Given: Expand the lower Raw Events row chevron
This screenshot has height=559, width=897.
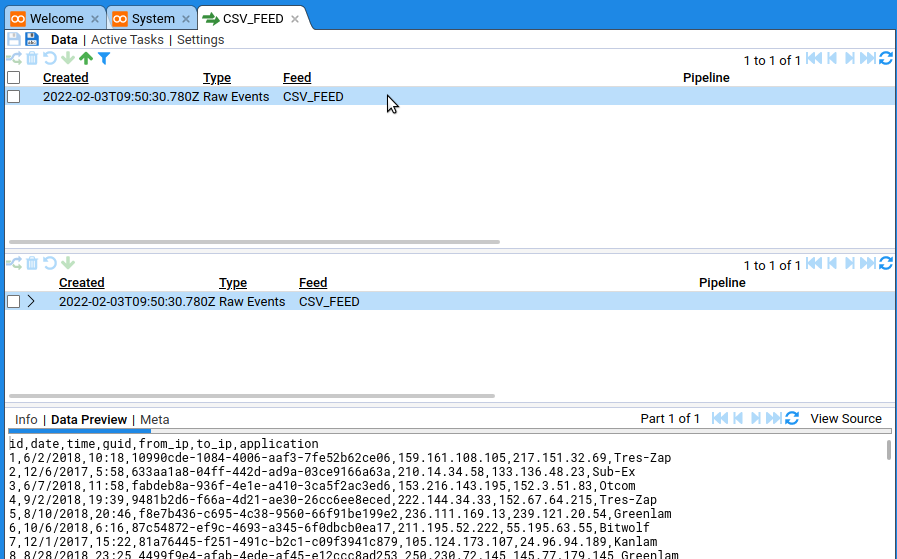Looking at the screenshot, I should point(31,301).
